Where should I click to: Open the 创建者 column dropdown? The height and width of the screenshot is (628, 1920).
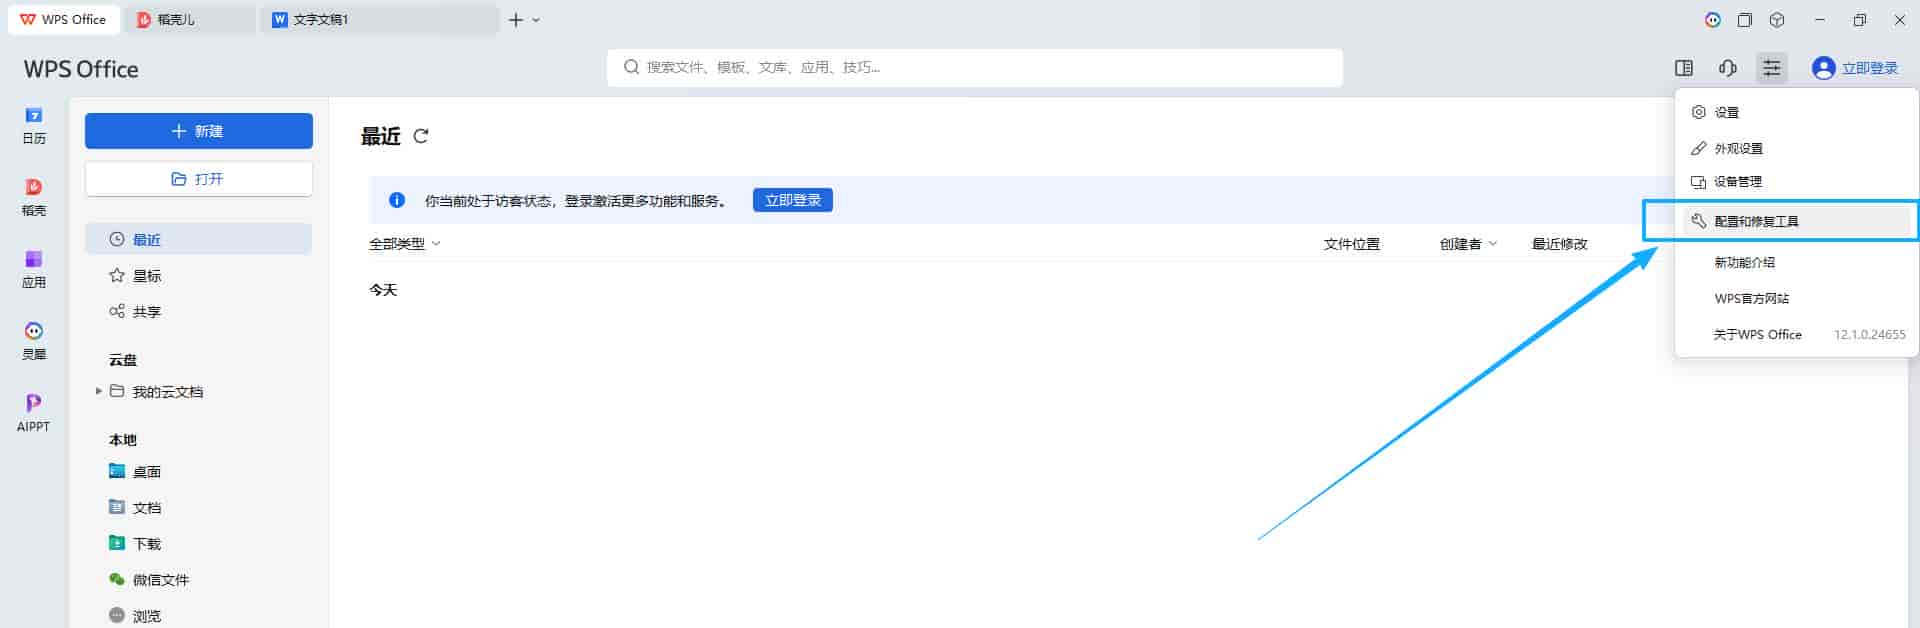pos(1468,244)
